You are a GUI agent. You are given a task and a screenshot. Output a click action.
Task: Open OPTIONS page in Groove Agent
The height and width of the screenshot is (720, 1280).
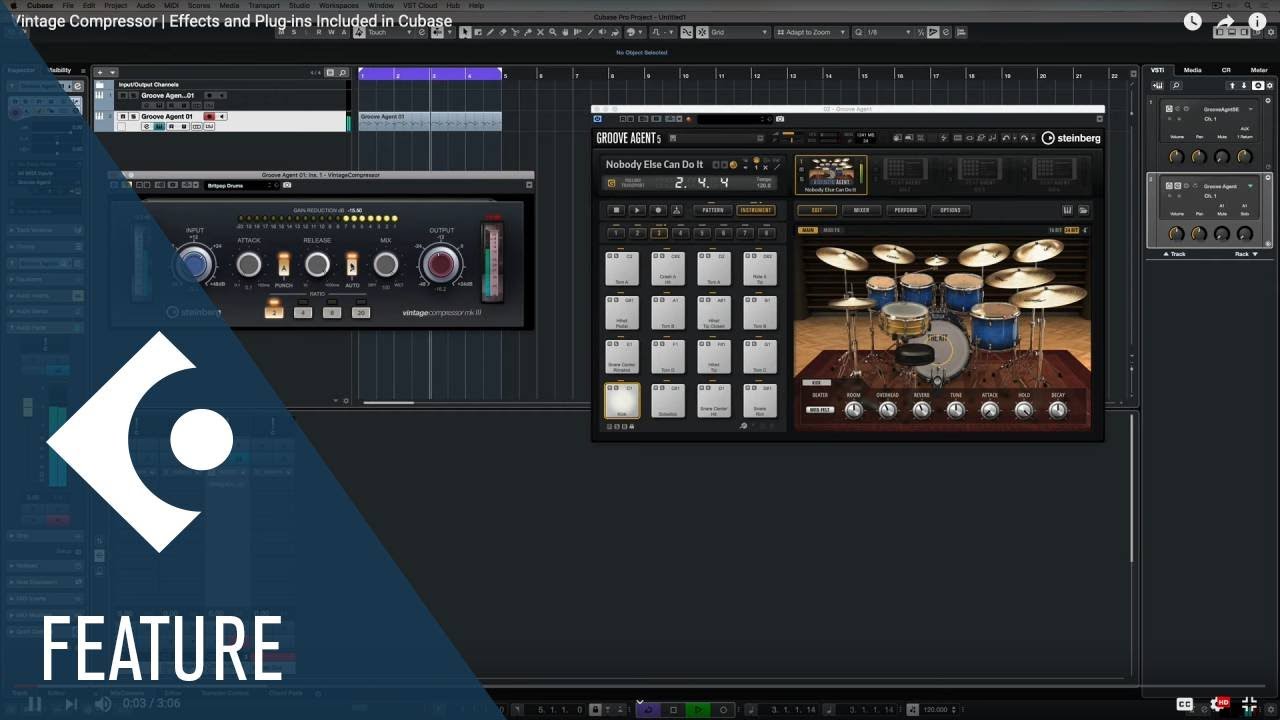click(951, 210)
